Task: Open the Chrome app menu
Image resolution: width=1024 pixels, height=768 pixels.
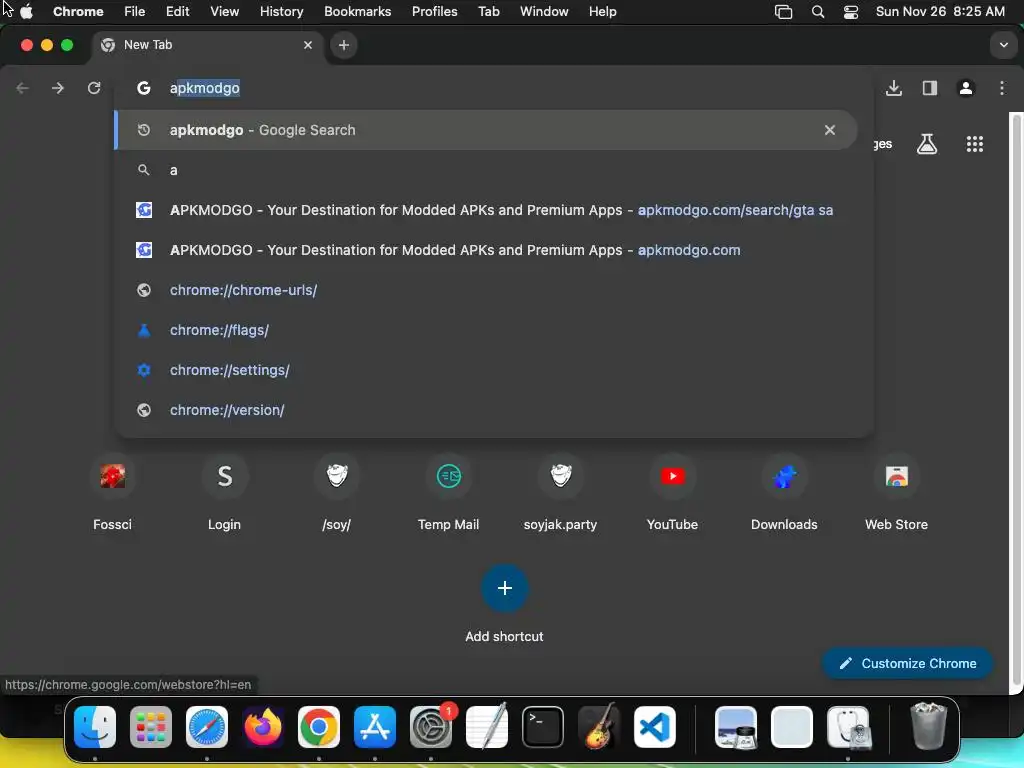Action: [x=78, y=11]
